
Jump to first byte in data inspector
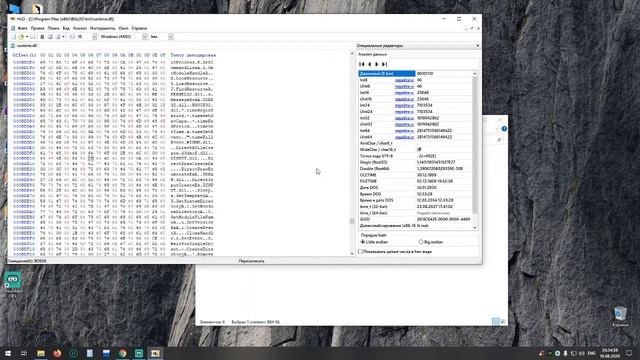pyautogui.click(x=362, y=64)
